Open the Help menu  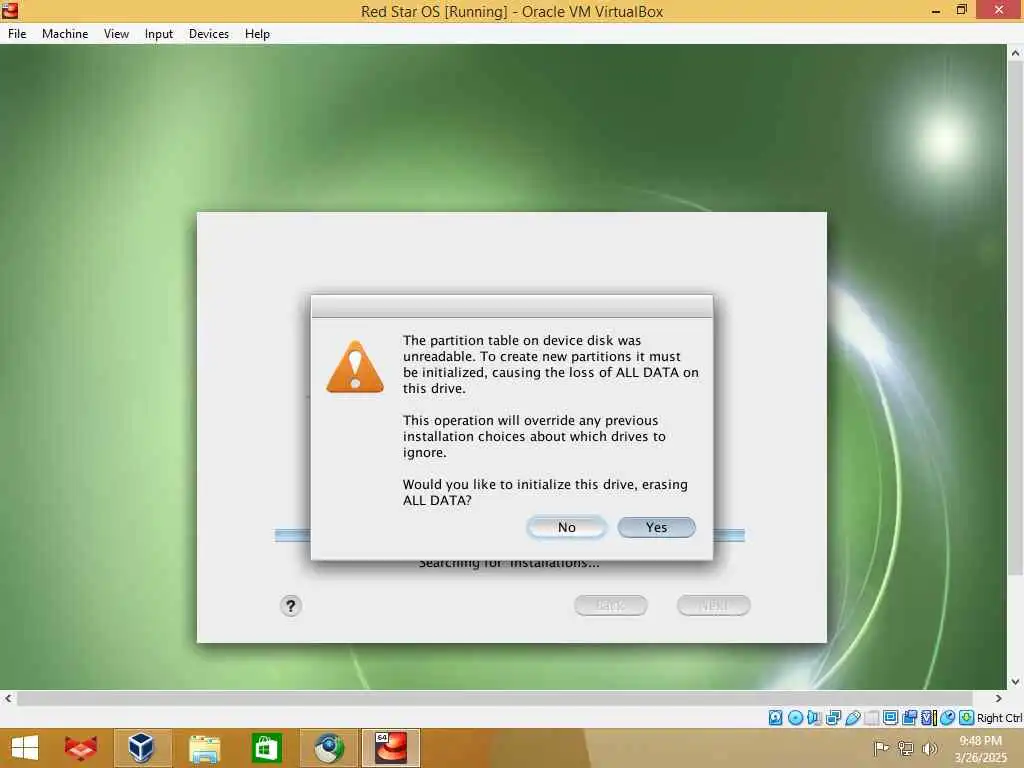tap(257, 34)
